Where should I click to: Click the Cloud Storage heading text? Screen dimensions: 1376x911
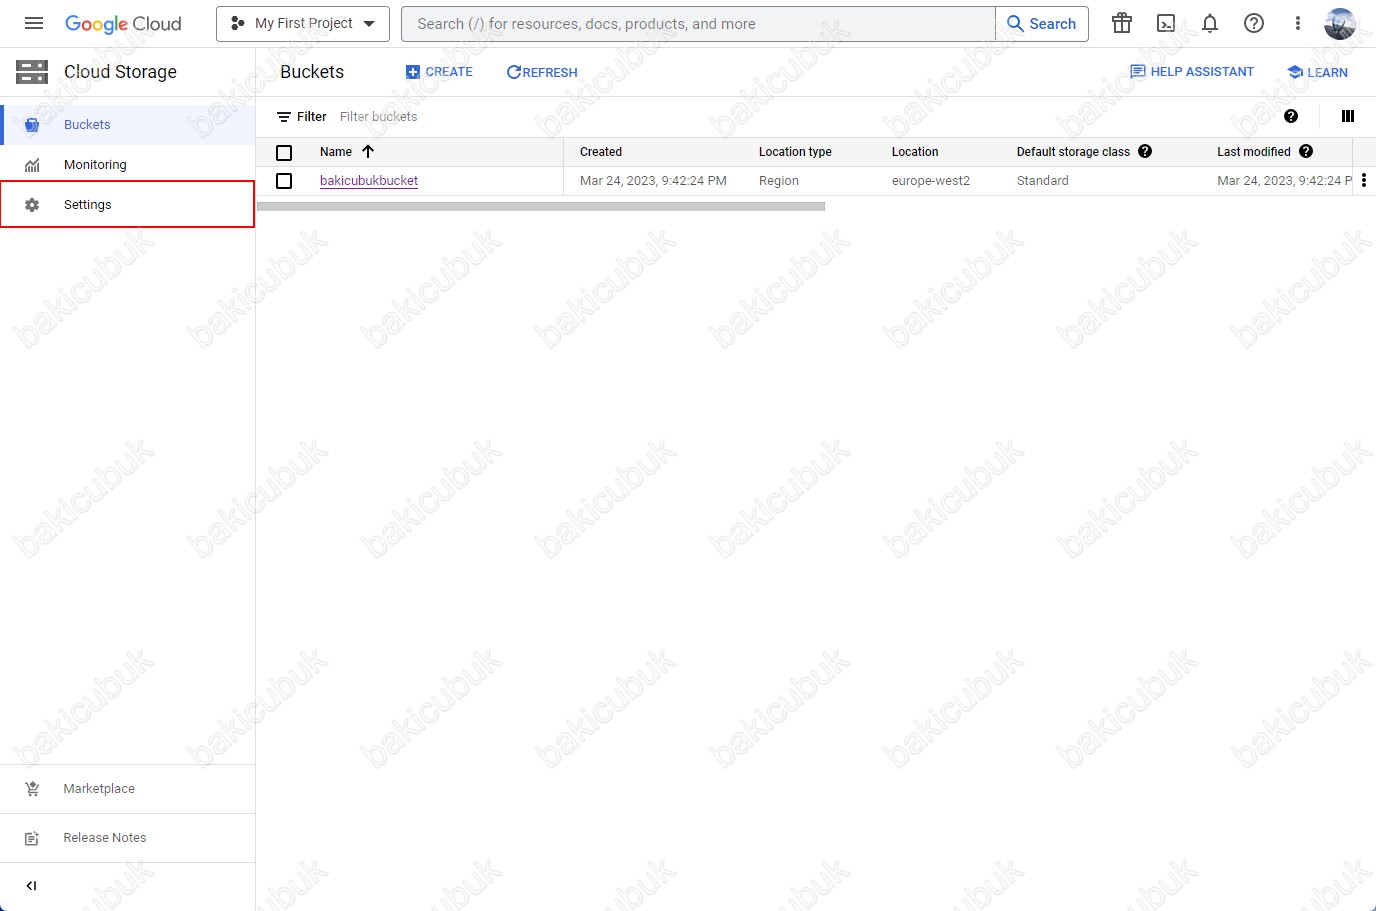120,72
